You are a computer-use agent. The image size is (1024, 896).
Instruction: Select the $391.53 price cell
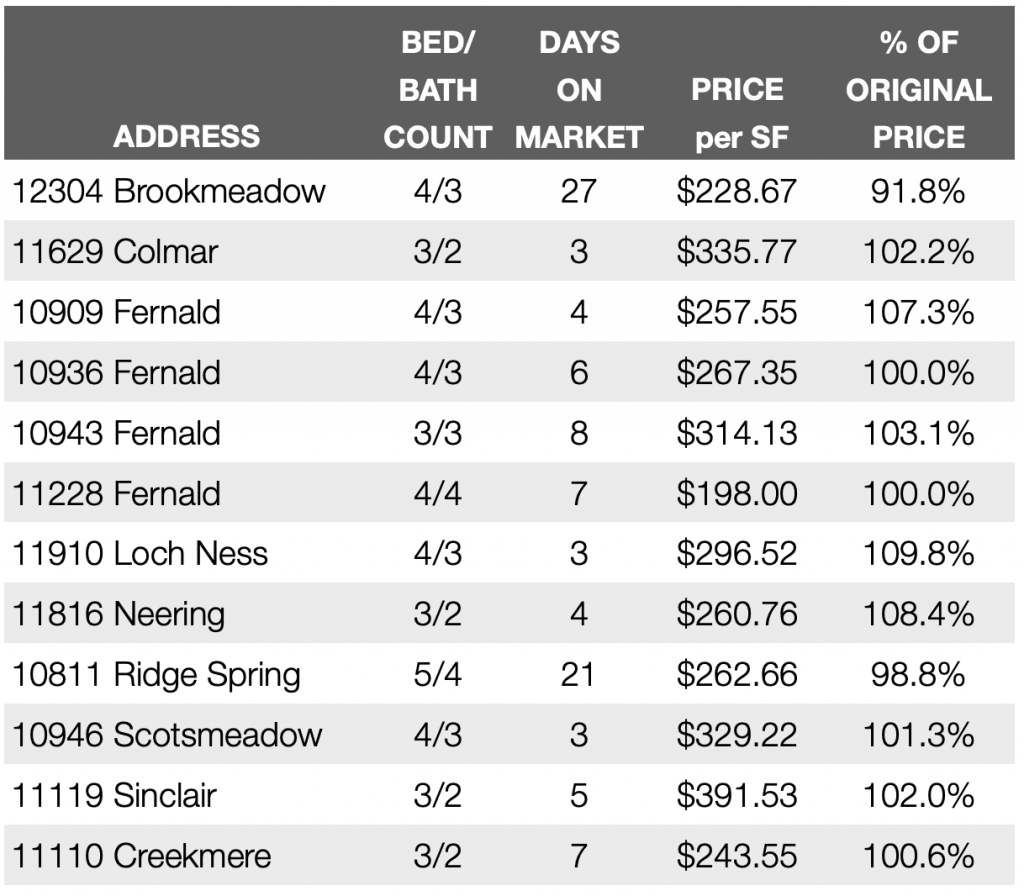coord(737,796)
